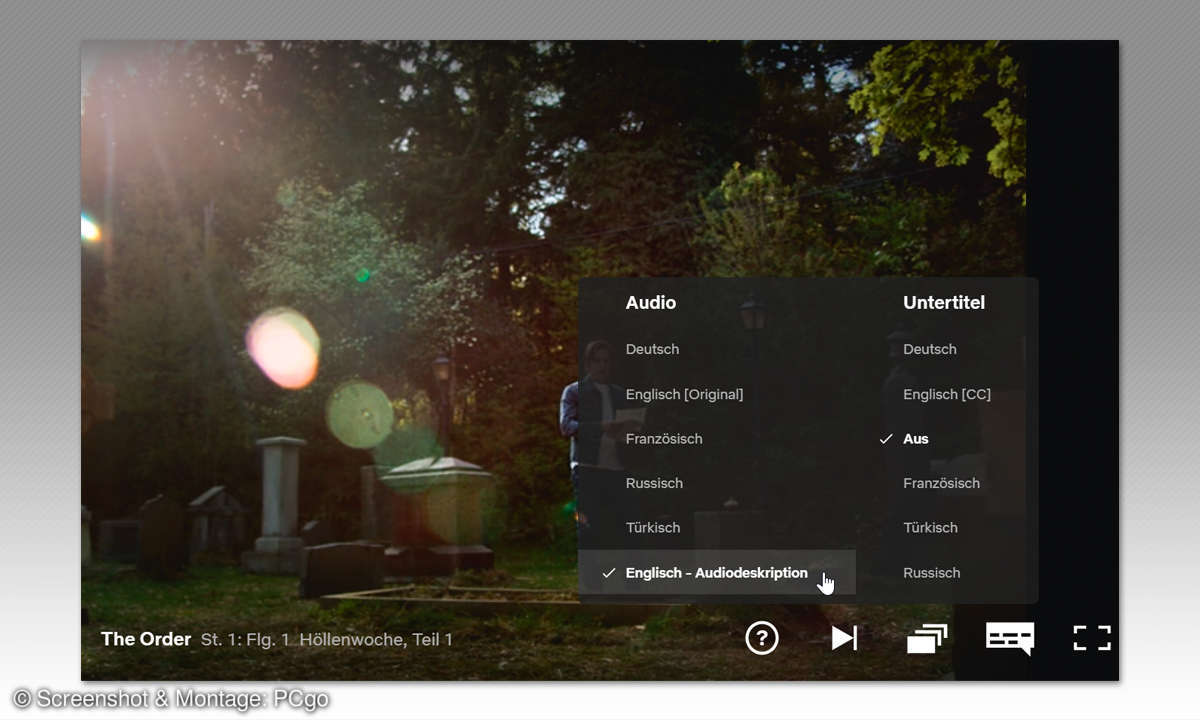Skip to next episode
This screenshot has height=720, width=1200.
coord(845,638)
